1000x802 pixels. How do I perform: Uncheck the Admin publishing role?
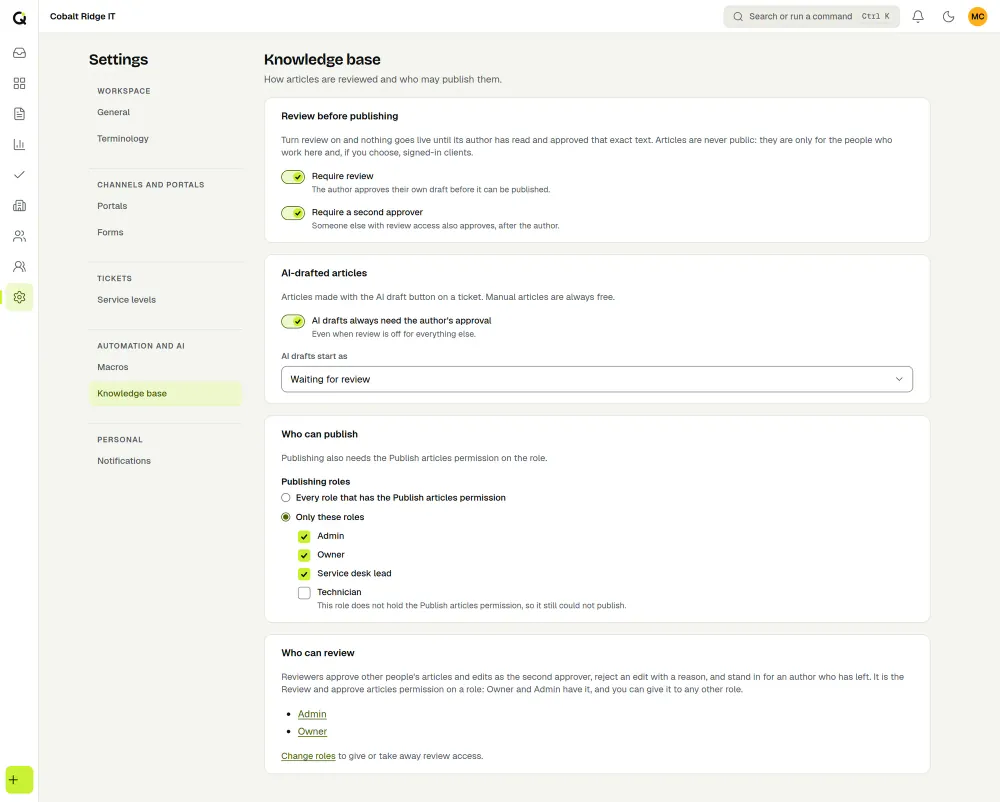(x=304, y=537)
